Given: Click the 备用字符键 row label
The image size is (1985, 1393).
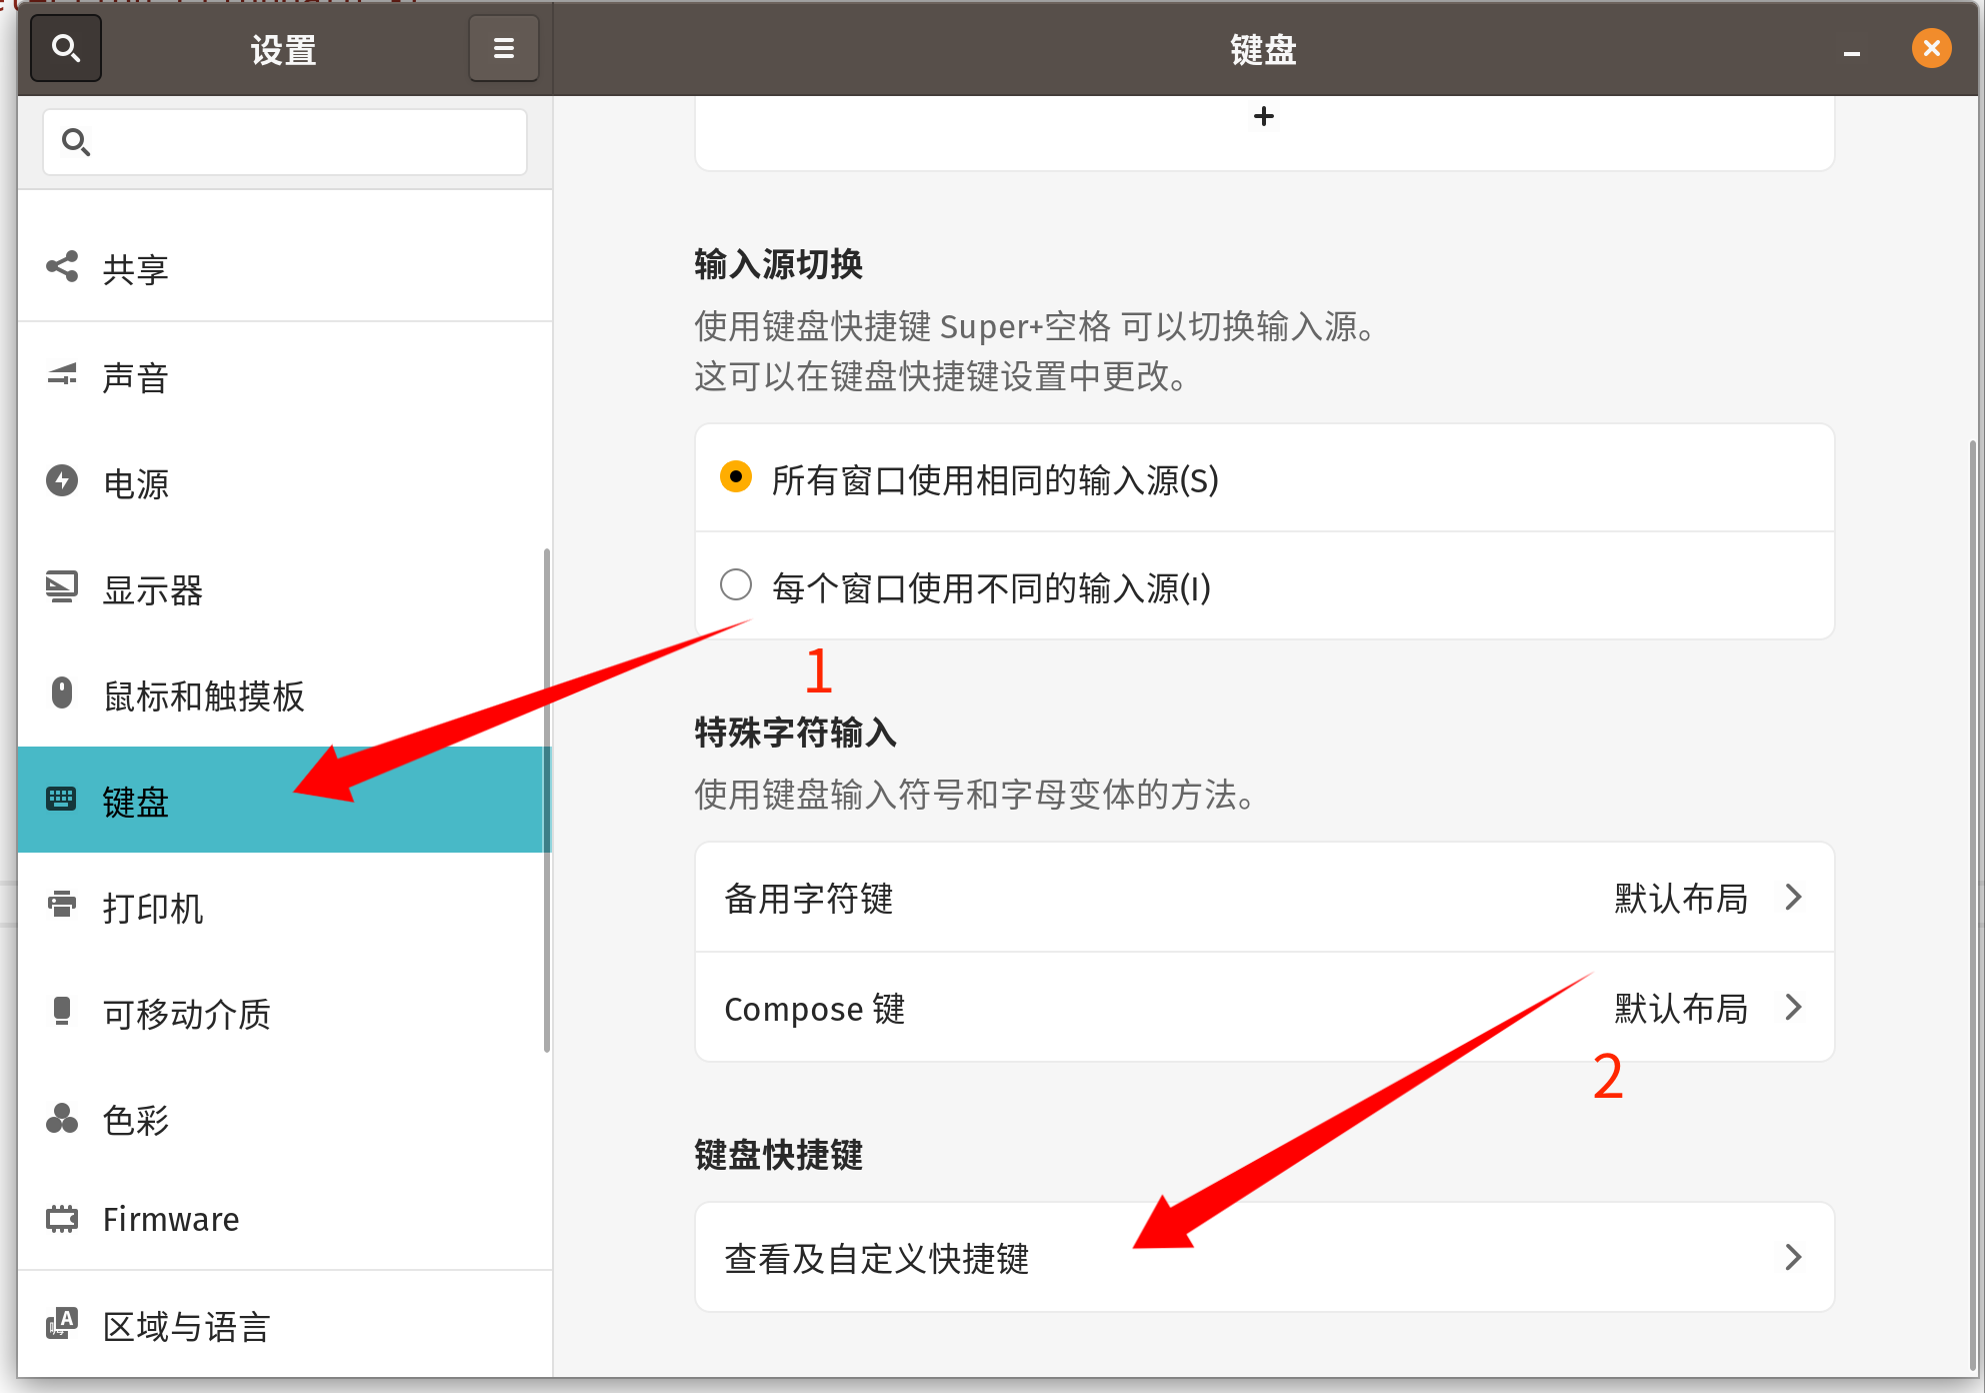Looking at the screenshot, I should [809, 898].
